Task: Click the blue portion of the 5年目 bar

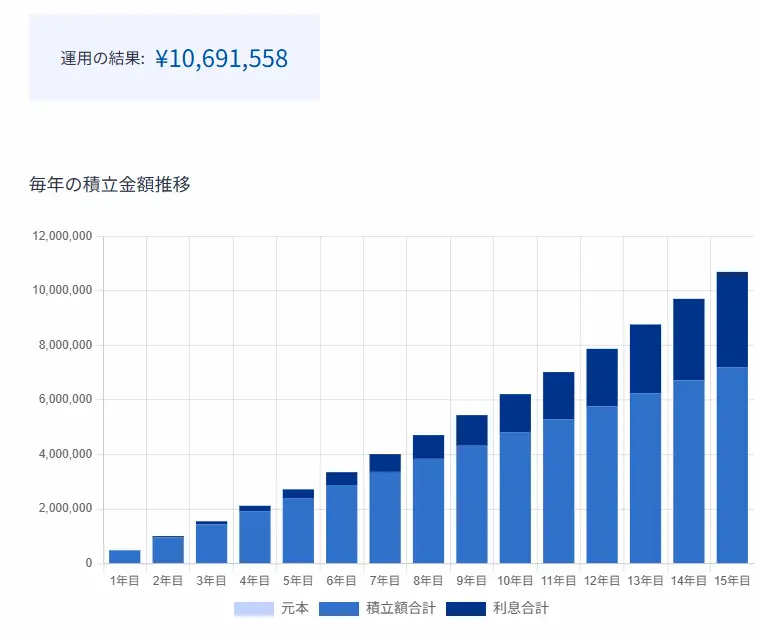Action: (x=298, y=530)
